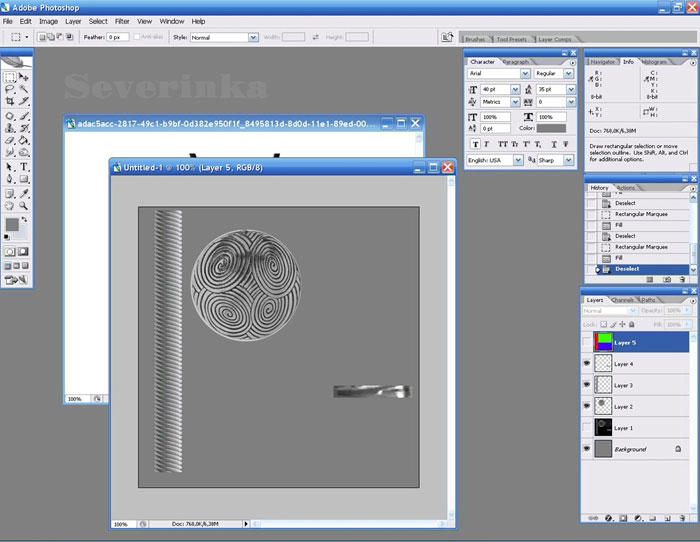
Task: Select the Rectangular Marquee tool
Action: (10, 77)
